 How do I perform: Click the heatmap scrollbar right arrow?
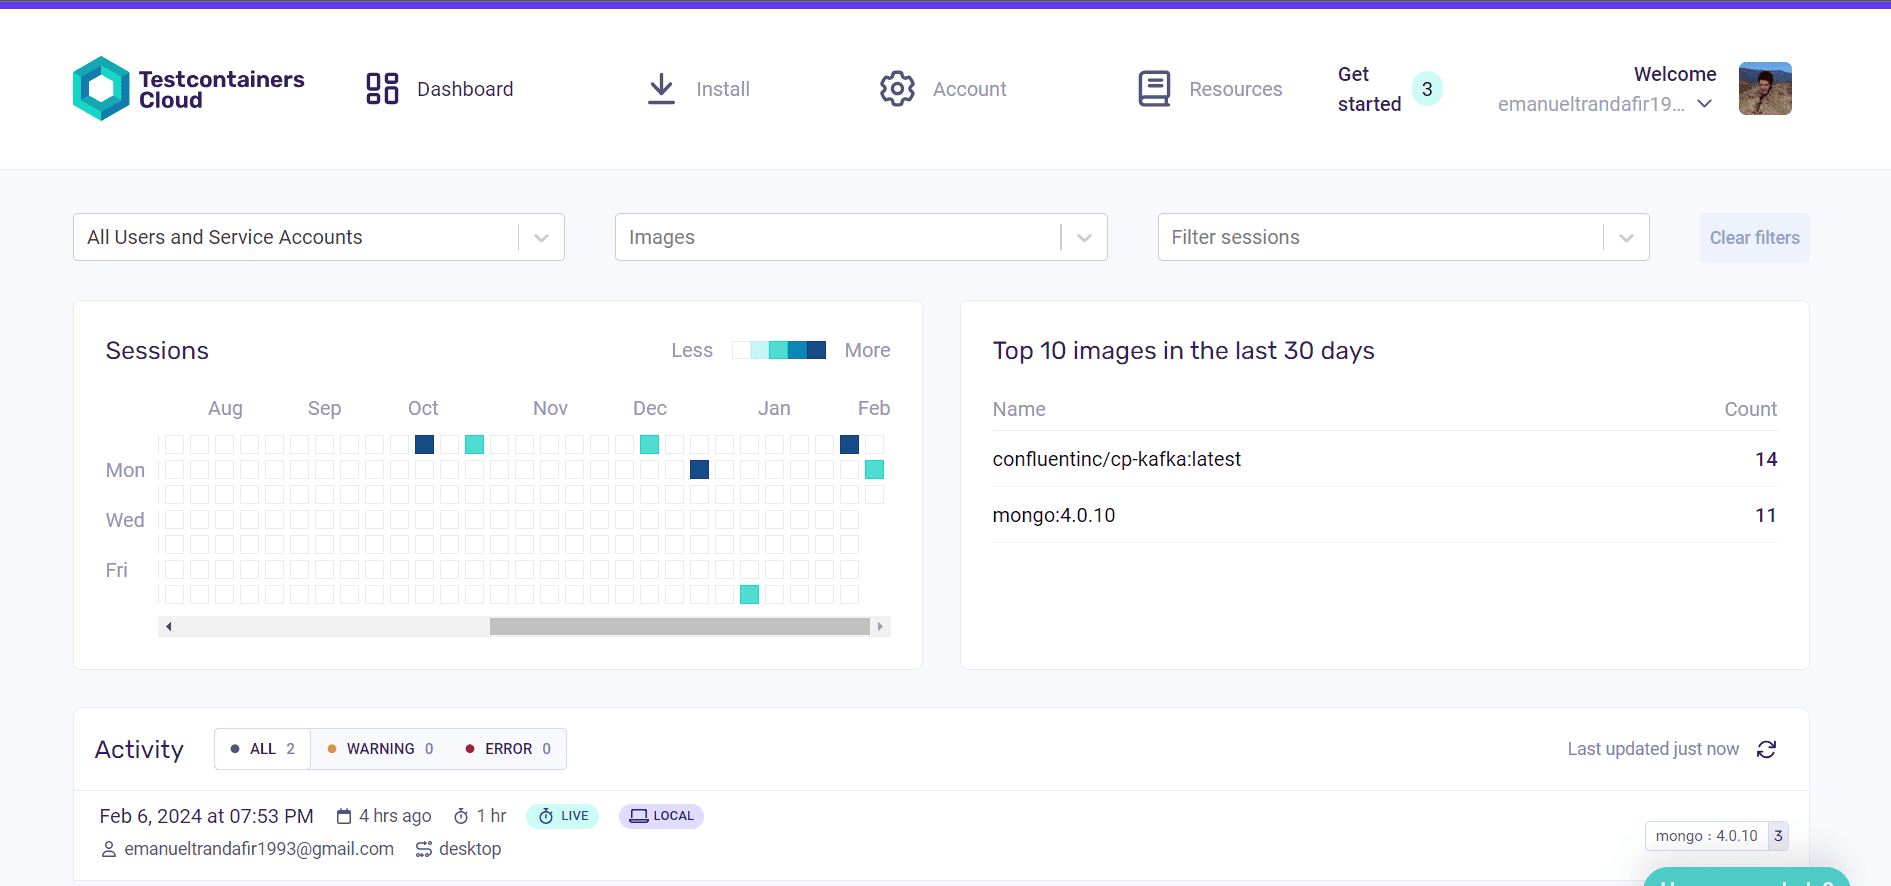click(880, 626)
